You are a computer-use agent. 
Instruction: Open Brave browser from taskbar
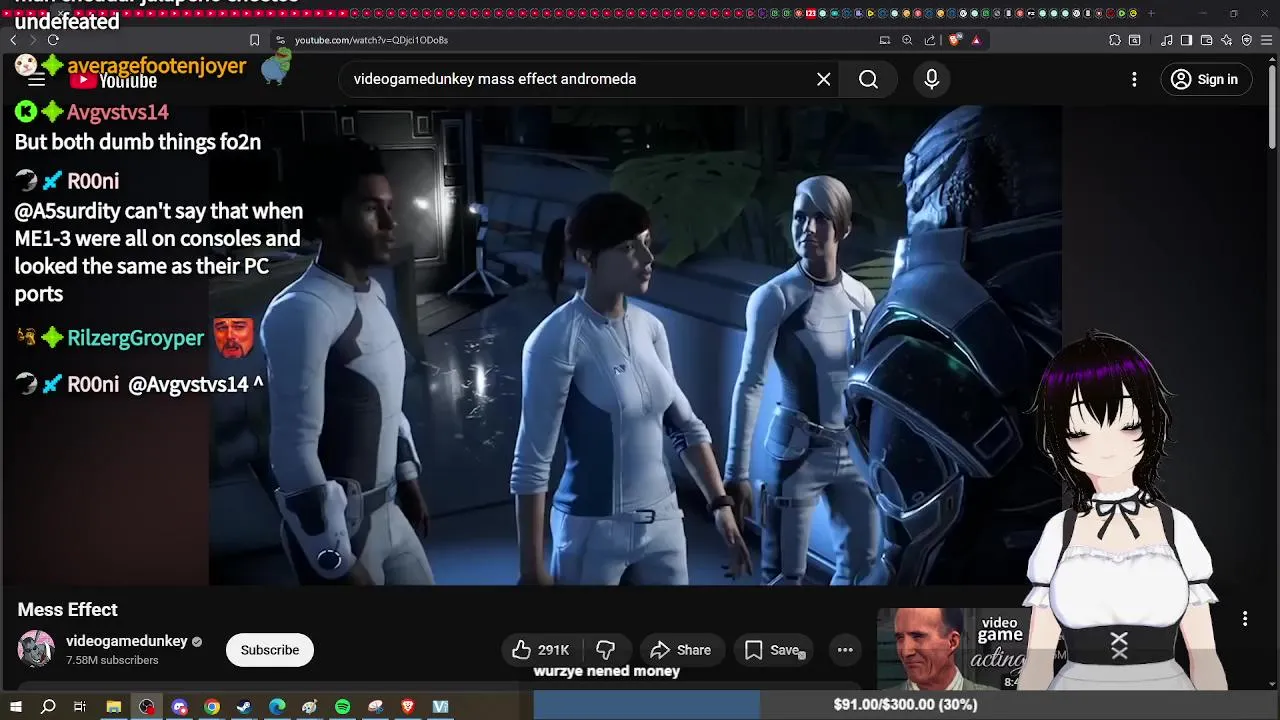408,707
